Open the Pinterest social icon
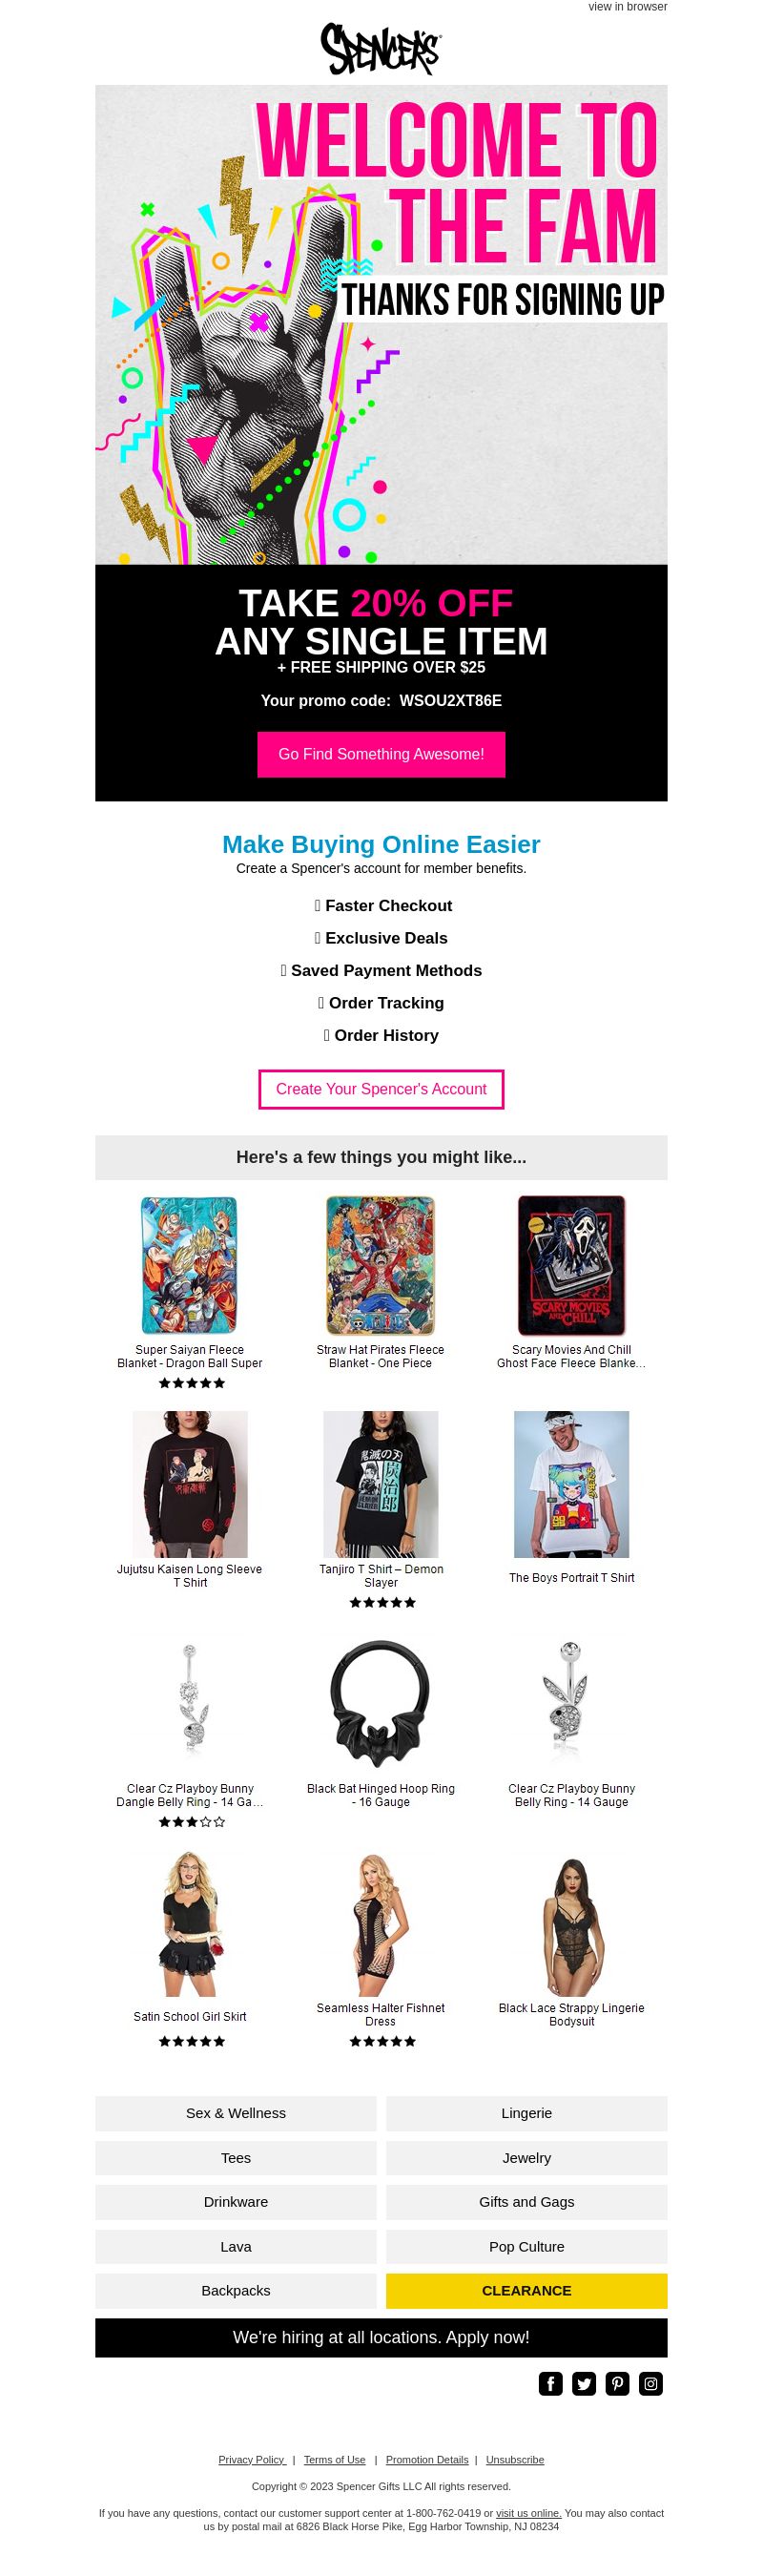The image size is (763, 2576). coord(617,2383)
